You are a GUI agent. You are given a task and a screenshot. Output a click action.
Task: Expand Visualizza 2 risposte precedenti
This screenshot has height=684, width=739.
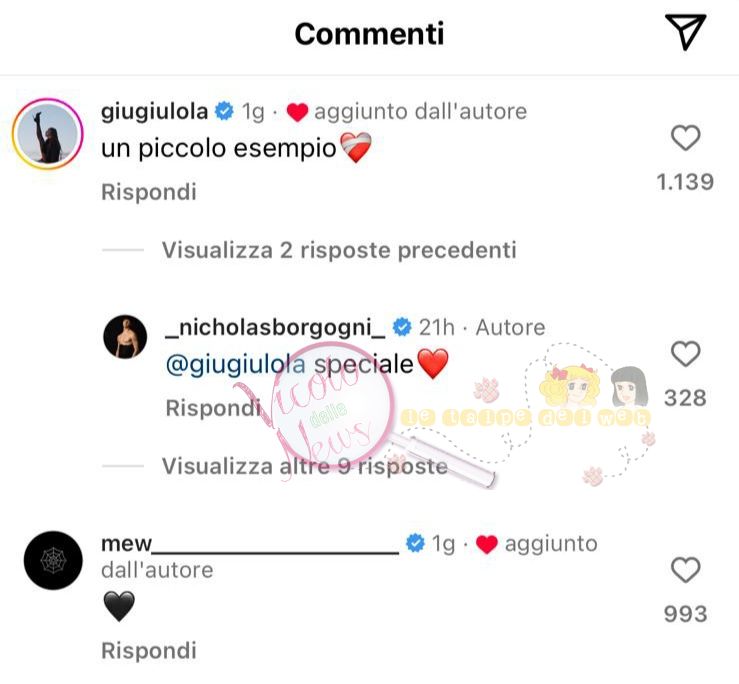pyautogui.click(x=339, y=250)
